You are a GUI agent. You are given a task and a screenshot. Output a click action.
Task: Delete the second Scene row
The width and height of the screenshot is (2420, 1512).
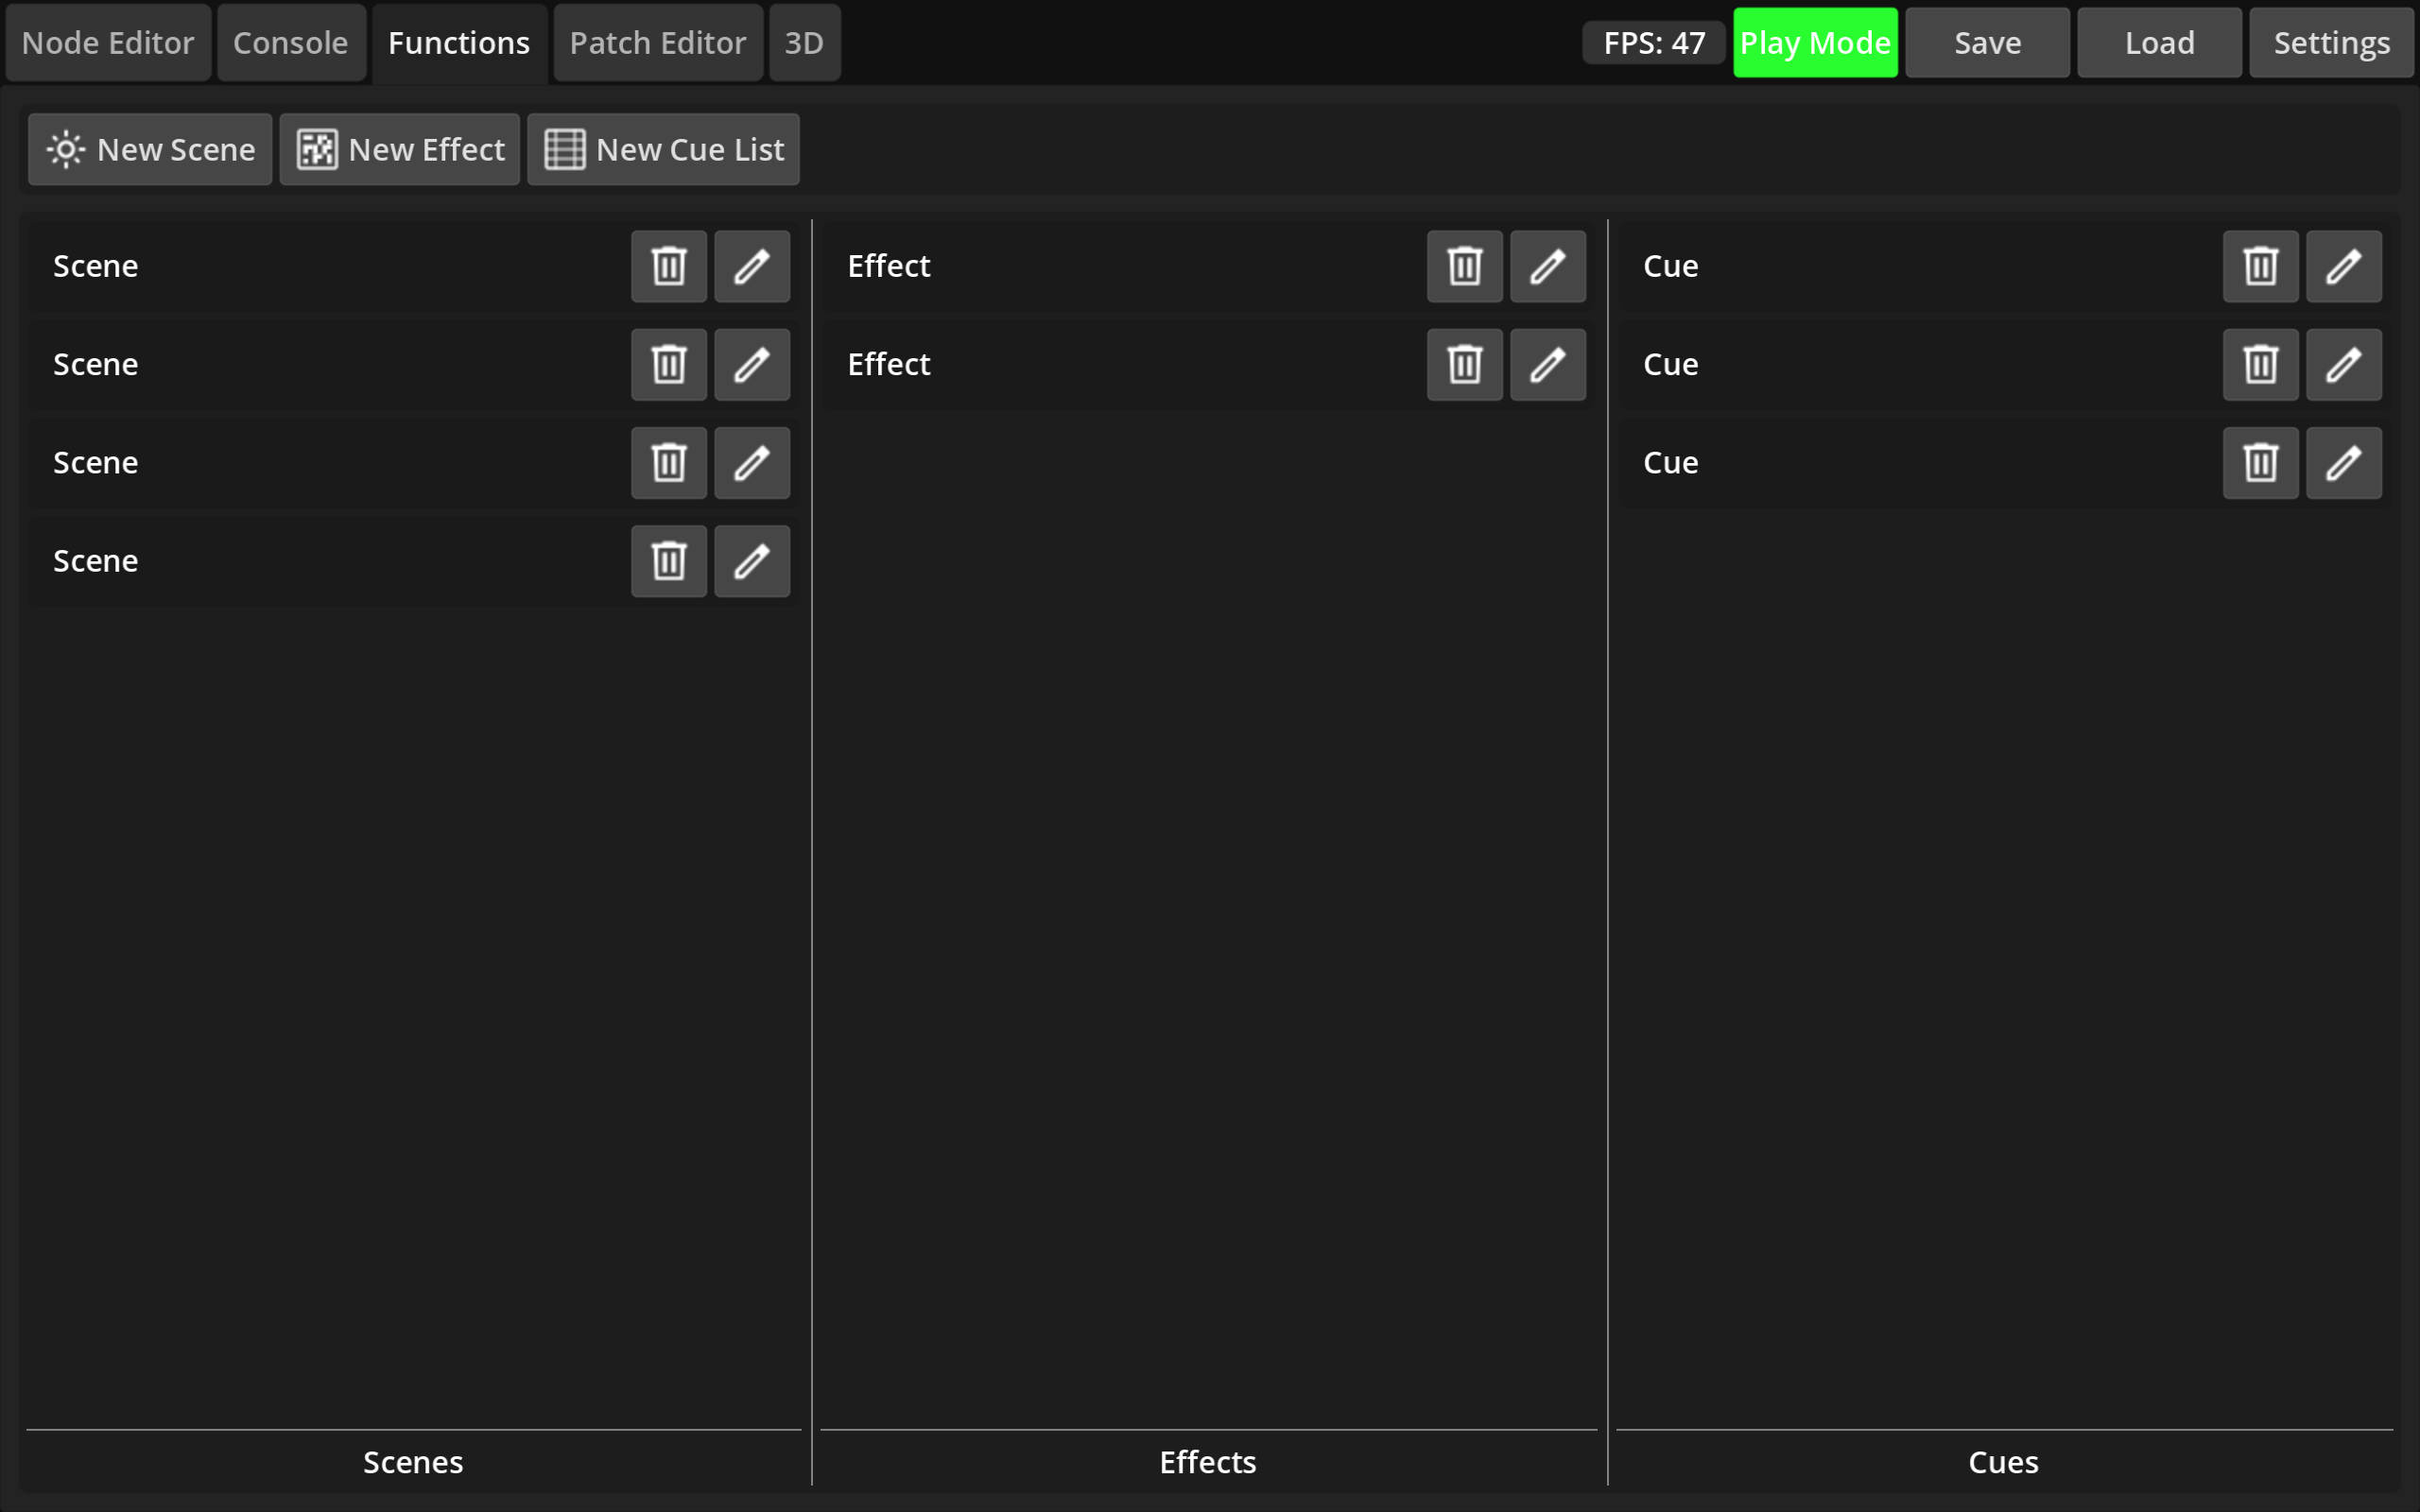(669, 364)
